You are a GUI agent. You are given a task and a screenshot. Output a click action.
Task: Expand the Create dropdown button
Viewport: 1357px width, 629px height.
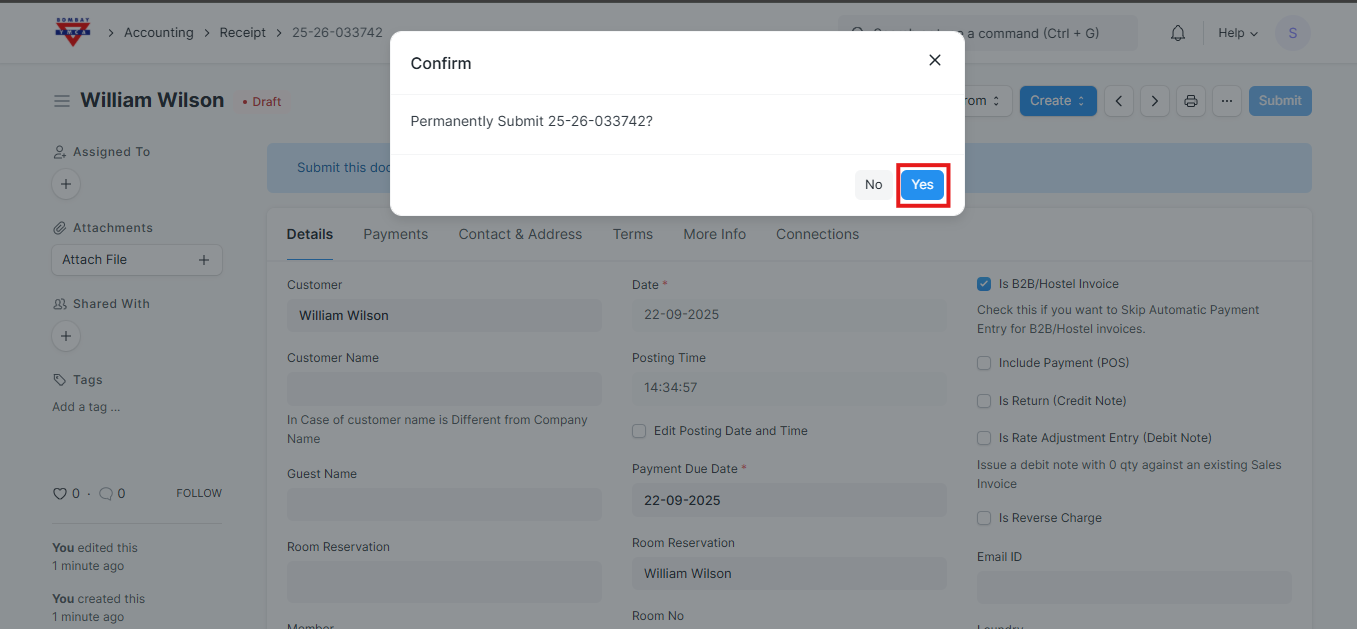(x=1057, y=101)
